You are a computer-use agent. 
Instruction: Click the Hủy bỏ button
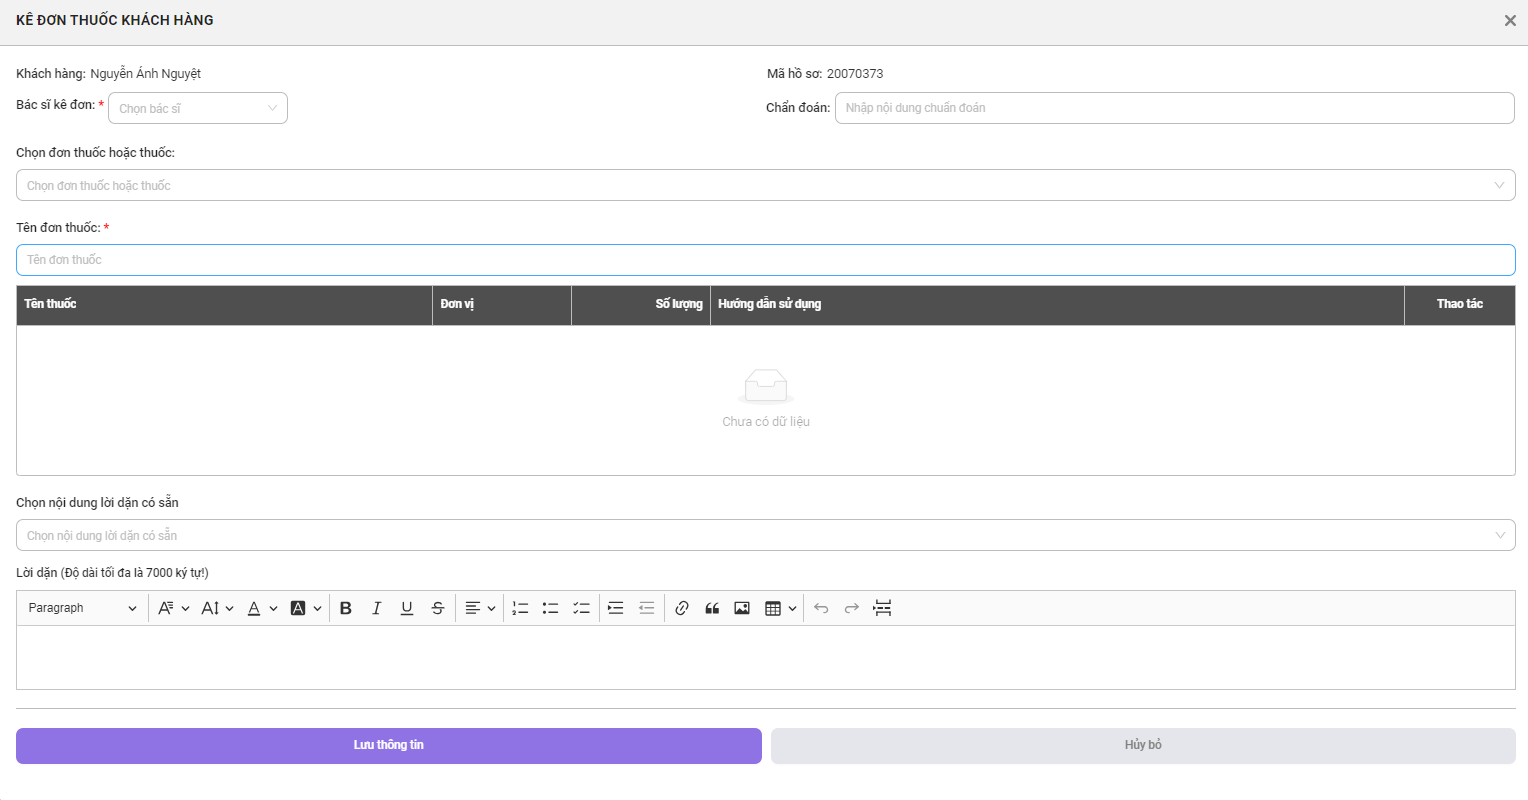(x=1143, y=746)
